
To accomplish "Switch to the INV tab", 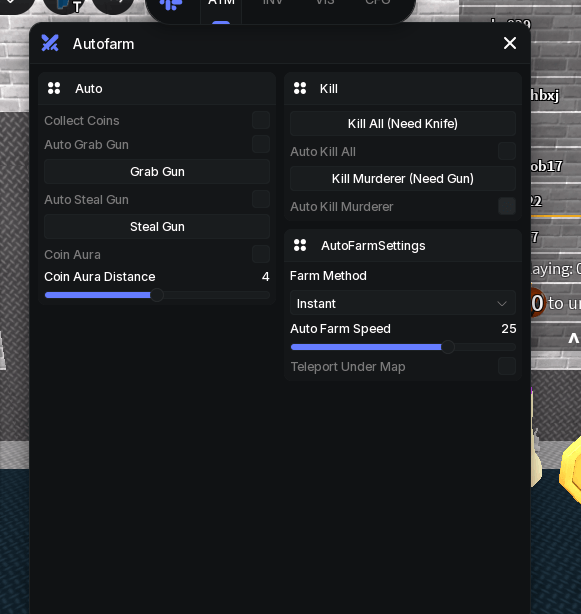I will 272,3.
